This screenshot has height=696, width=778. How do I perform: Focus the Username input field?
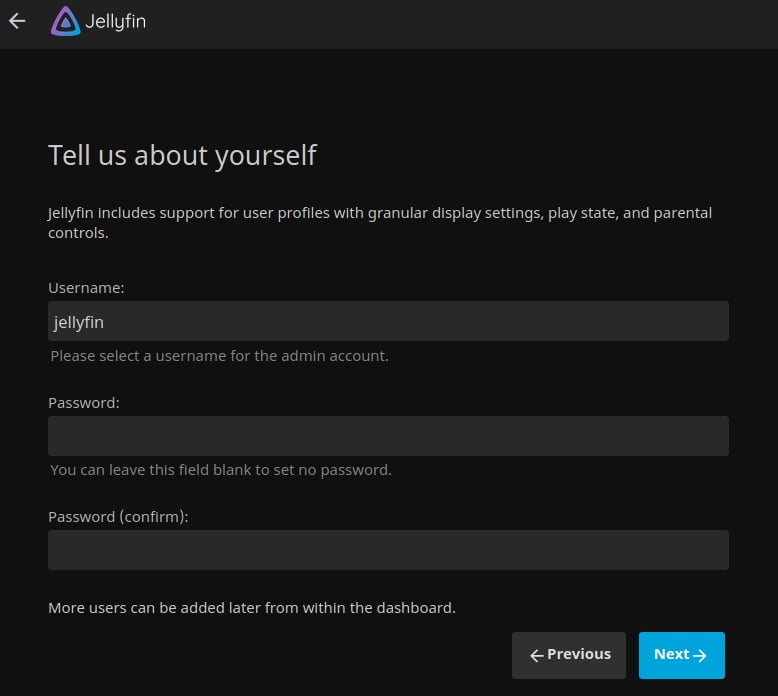pyautogui.click(x=388, y=321)
